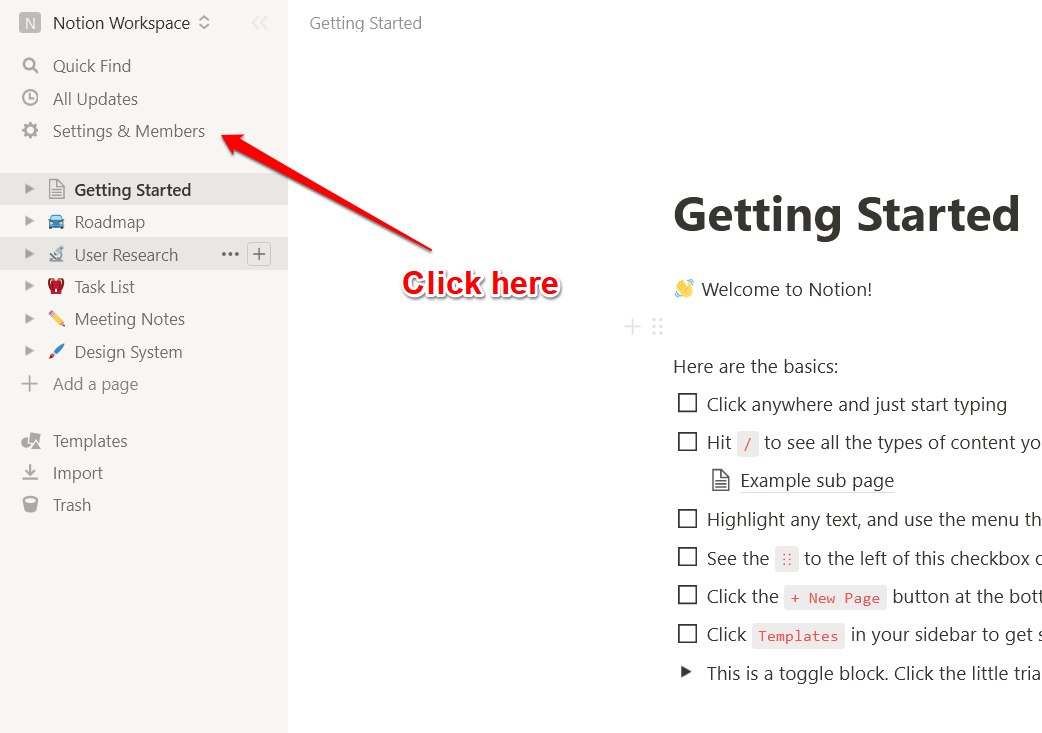Click the Task List red icon
Image resolution: width=1042 pixels, height=733 pixels.
(56, 286)
